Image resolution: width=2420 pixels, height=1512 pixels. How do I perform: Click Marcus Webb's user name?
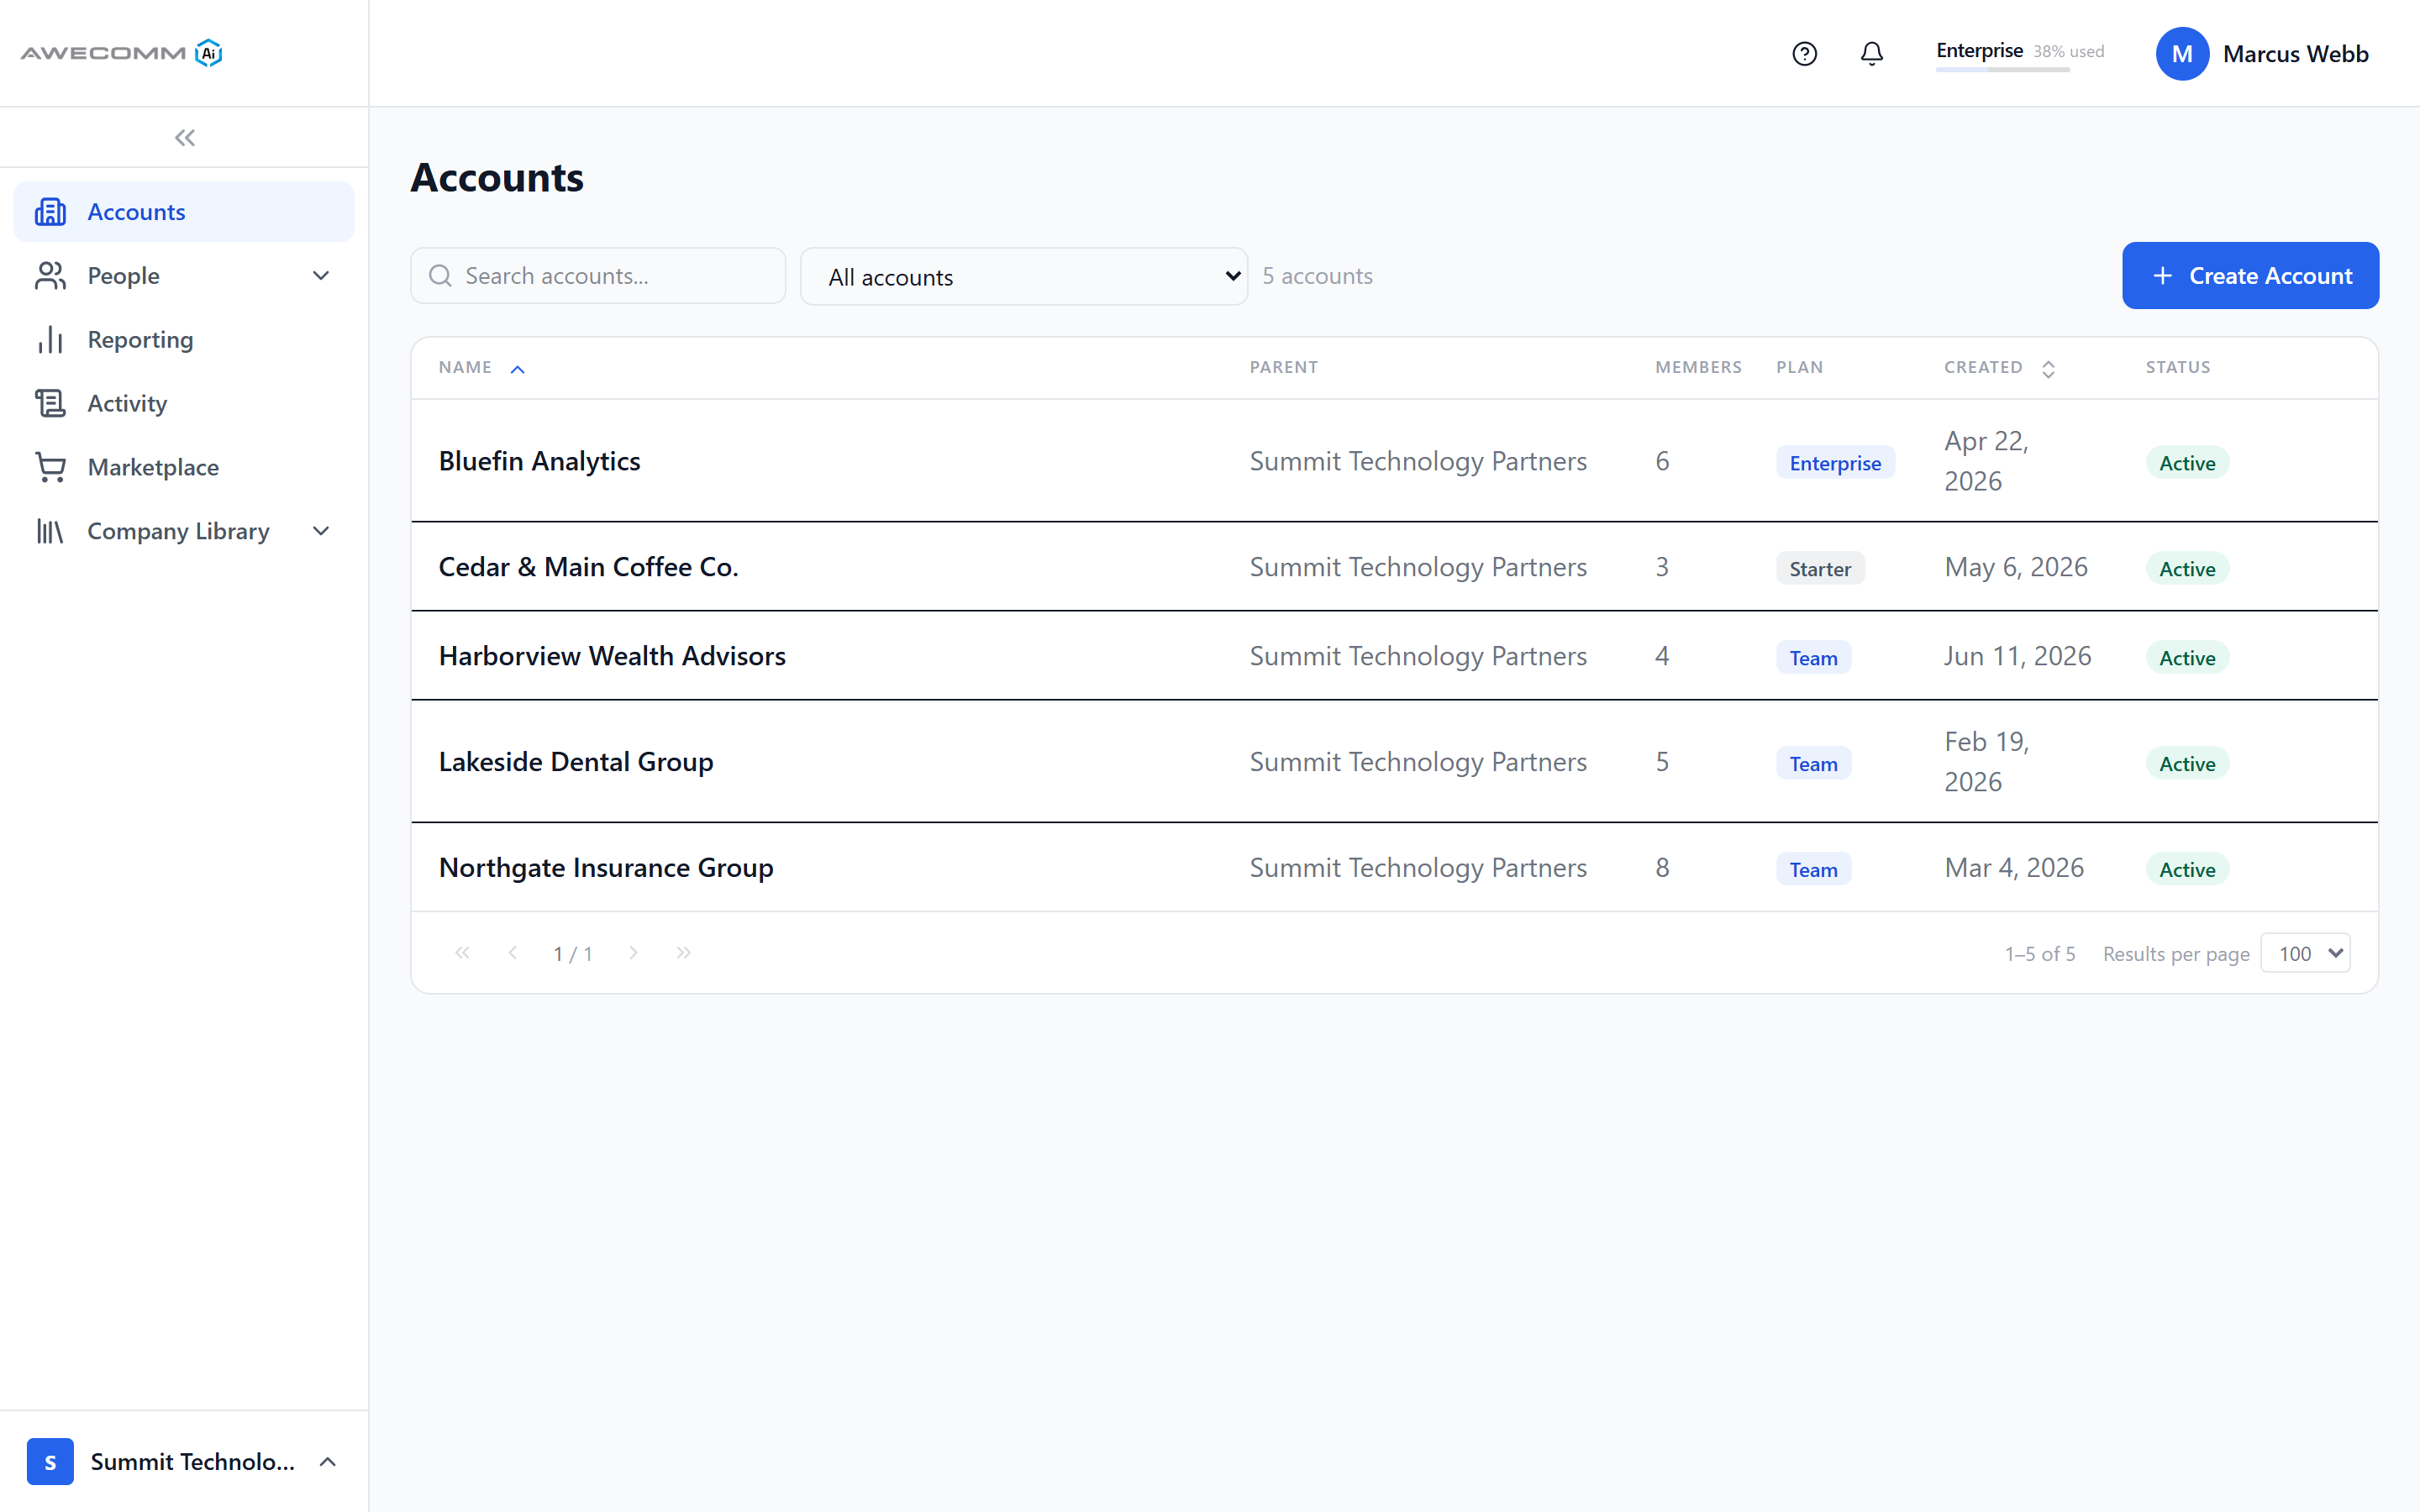[2295, 54]
